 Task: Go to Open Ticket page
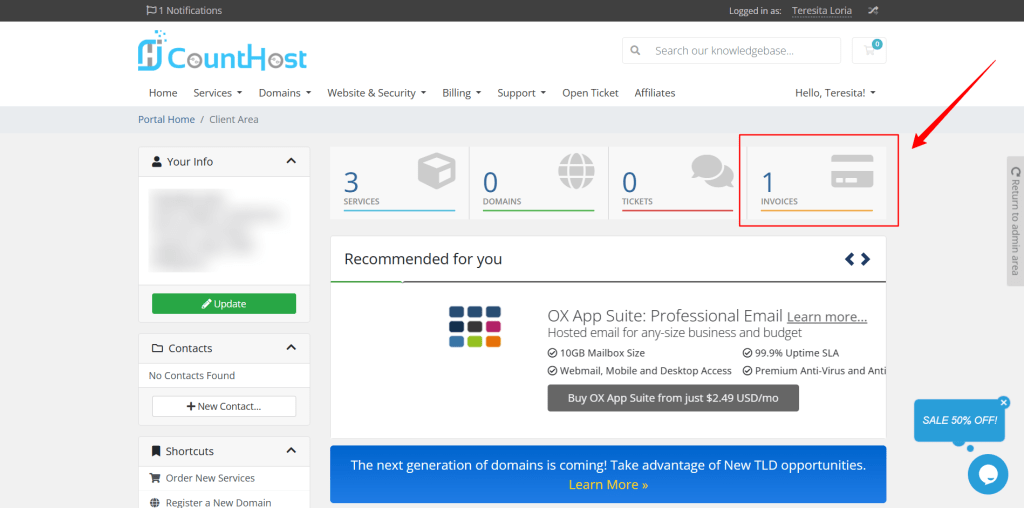(x=590, y=93)
